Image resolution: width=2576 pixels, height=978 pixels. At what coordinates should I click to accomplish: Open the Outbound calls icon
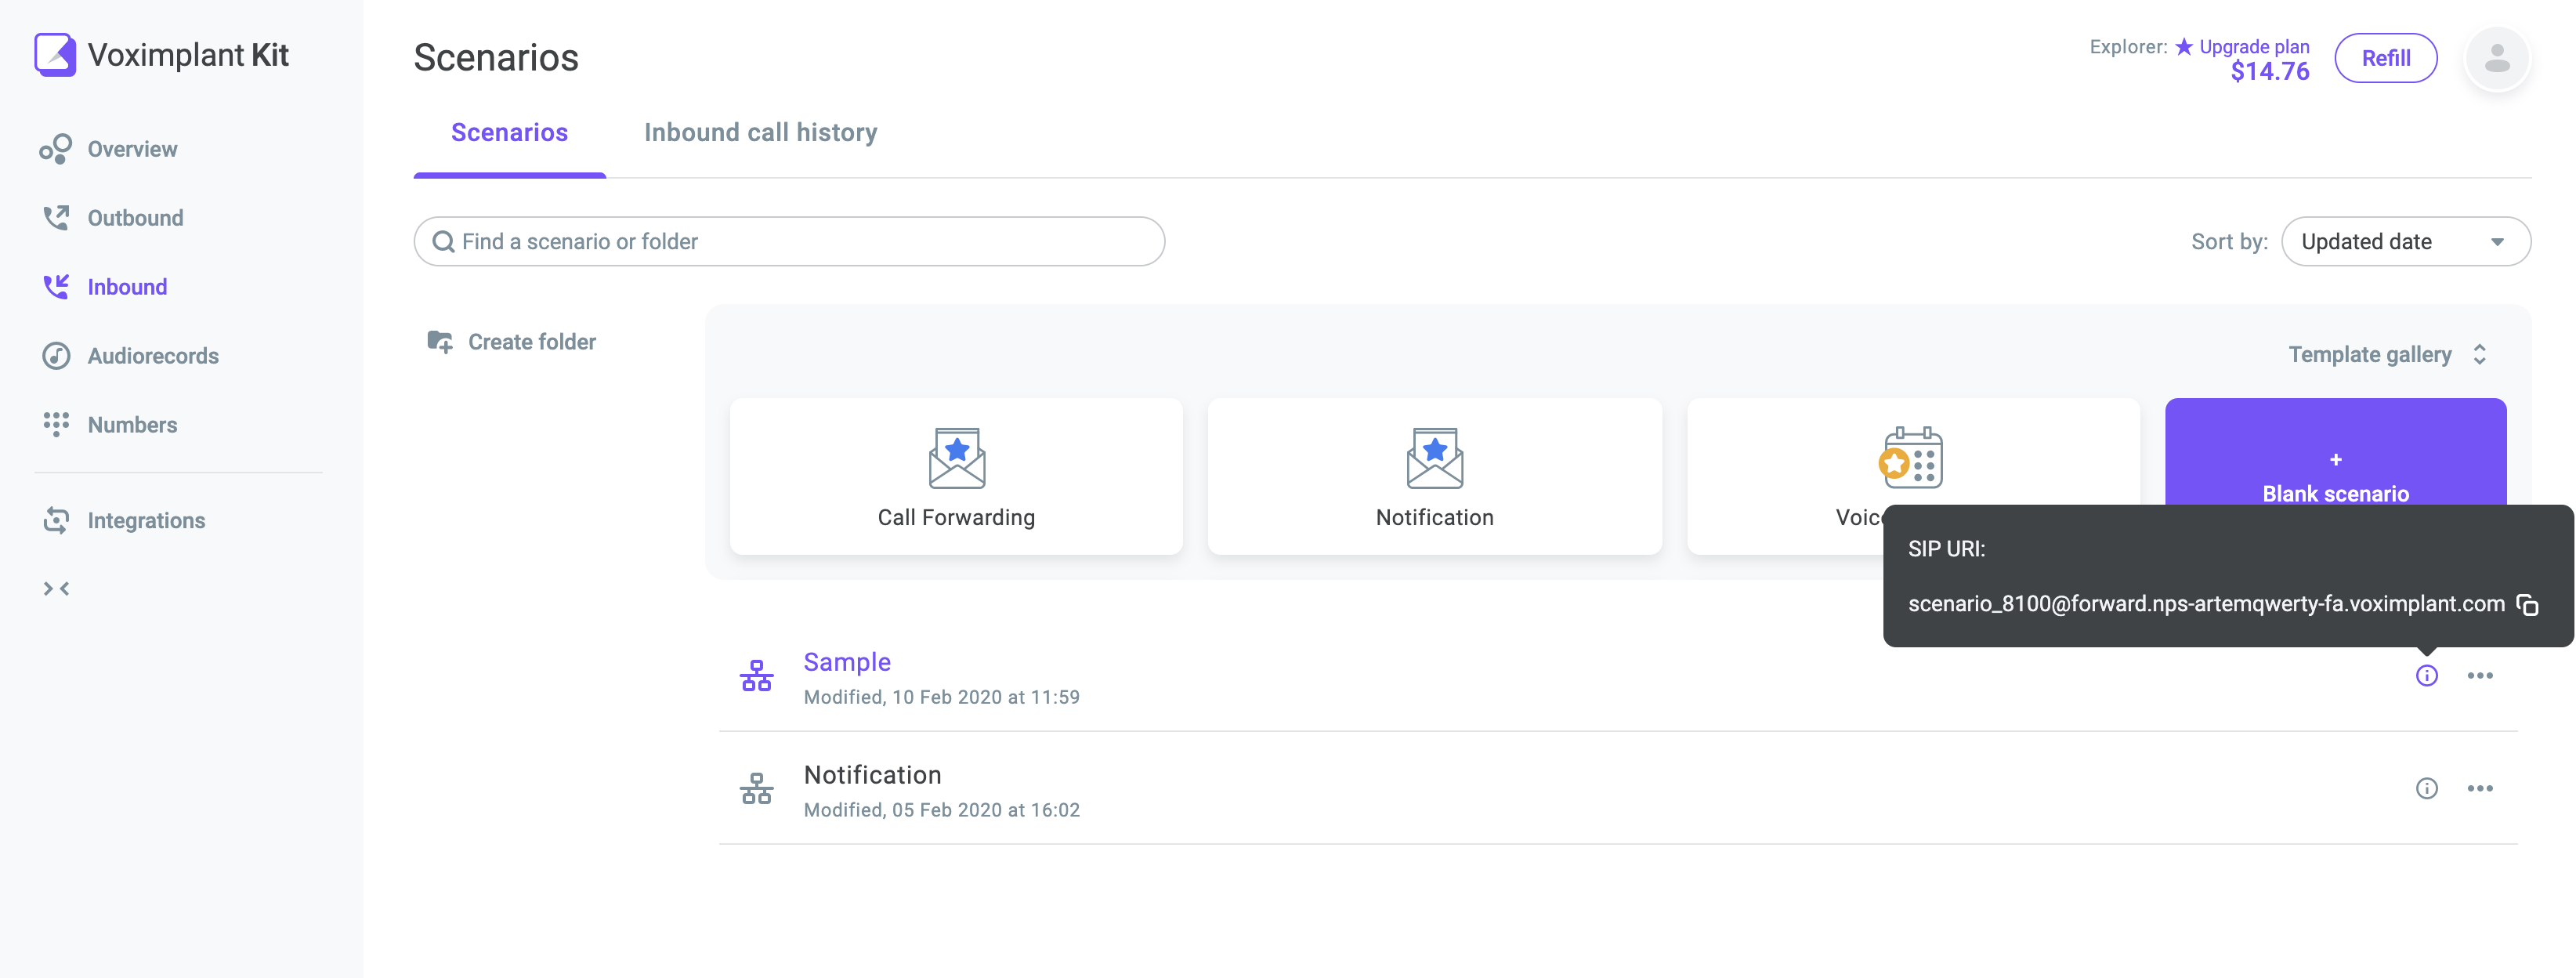coord(56,218)
